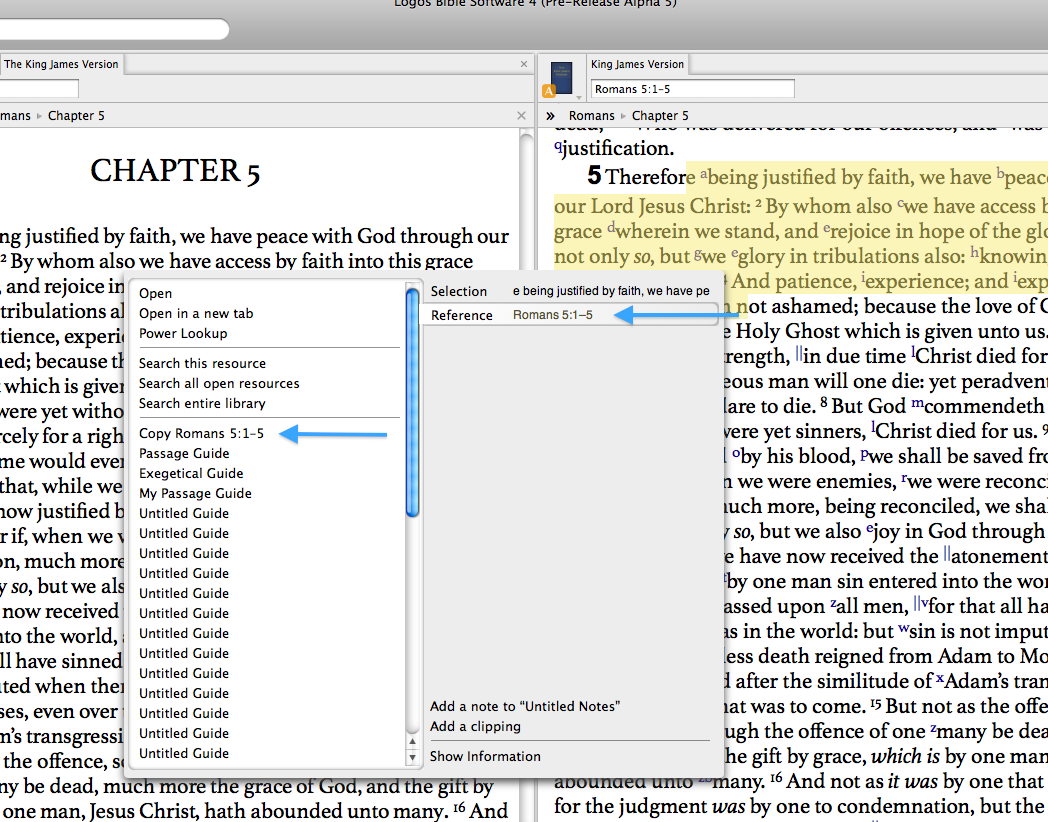Select Search this resource
Viewport: 1048px width, 822px height.
202,364
